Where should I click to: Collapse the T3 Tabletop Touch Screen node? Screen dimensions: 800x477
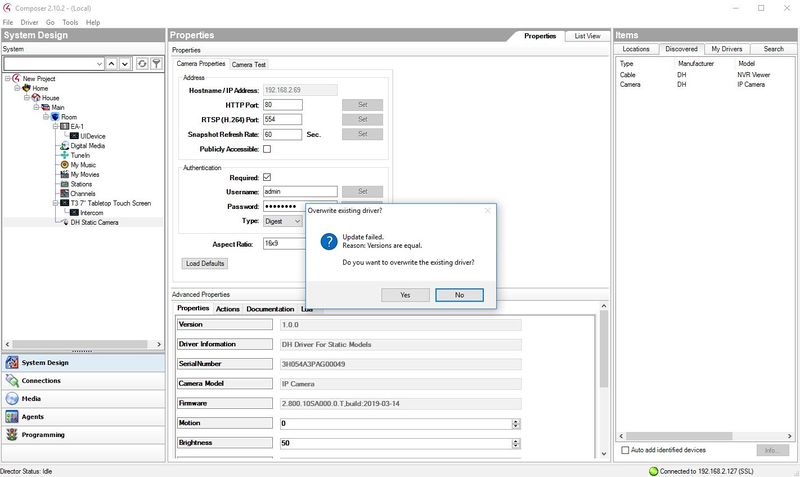coord(56,203)
